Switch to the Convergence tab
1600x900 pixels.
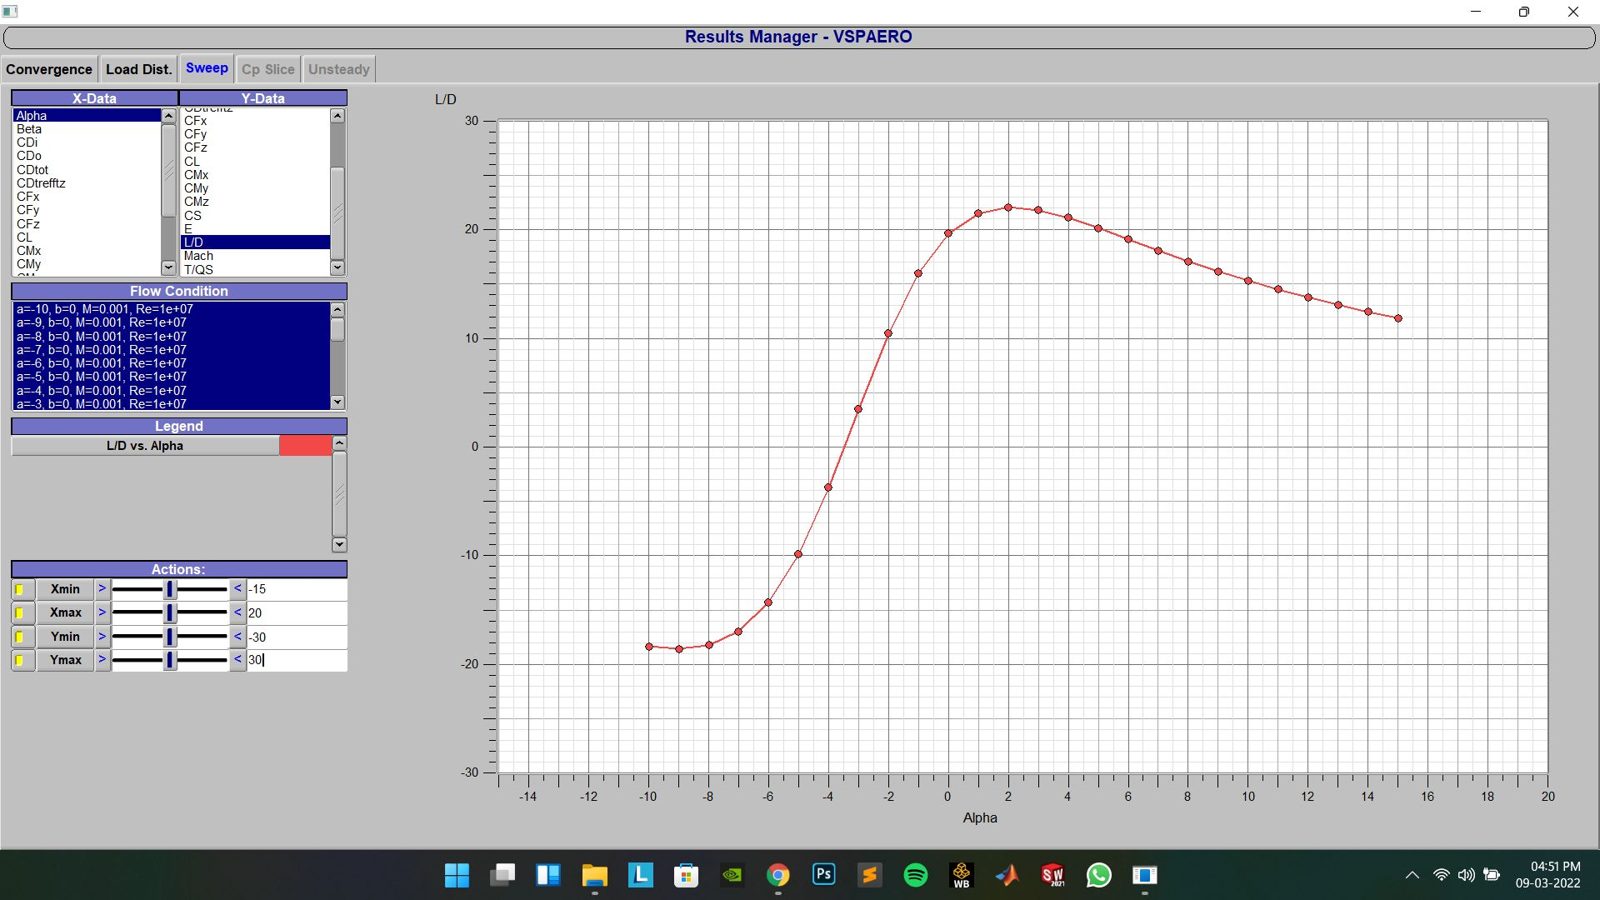49,69
